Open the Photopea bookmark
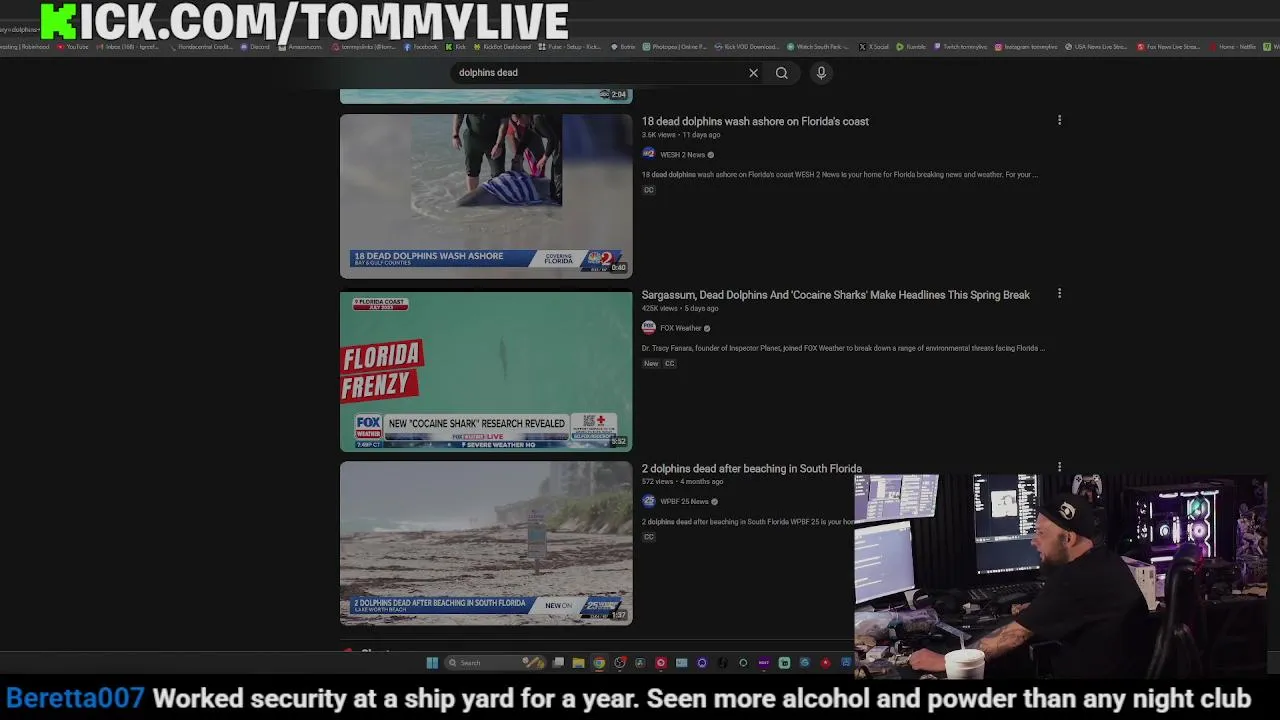Image resolution: width=1280 pixels, height=720 pixels. pyautogui.click(x=675, y=47)
